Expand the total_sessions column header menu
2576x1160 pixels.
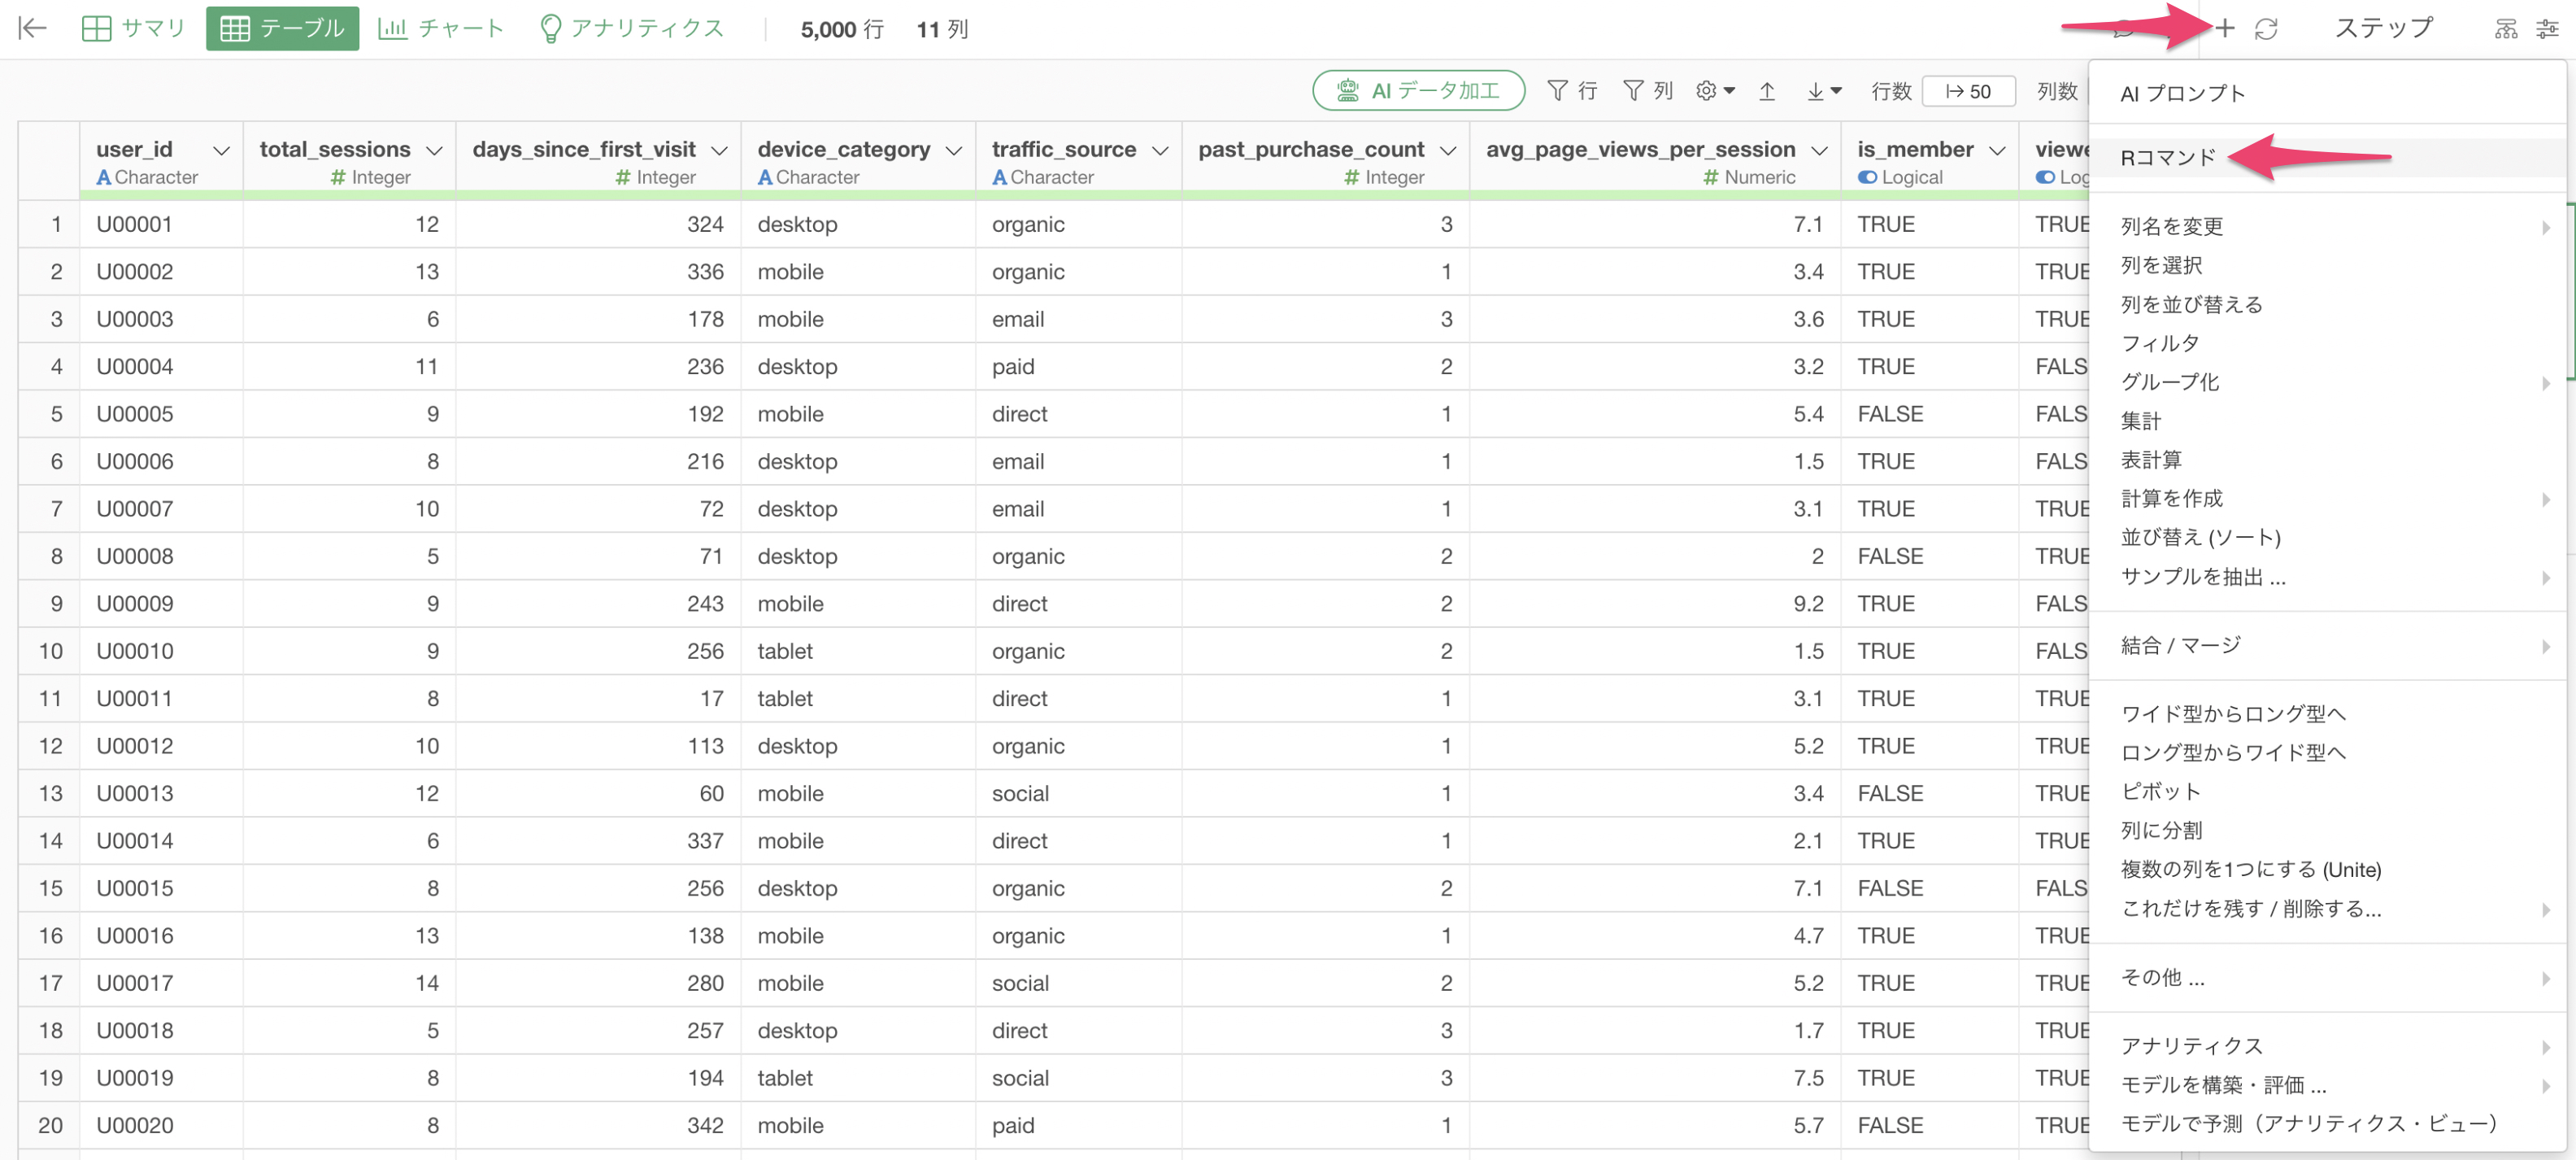(x=434, y=151)
